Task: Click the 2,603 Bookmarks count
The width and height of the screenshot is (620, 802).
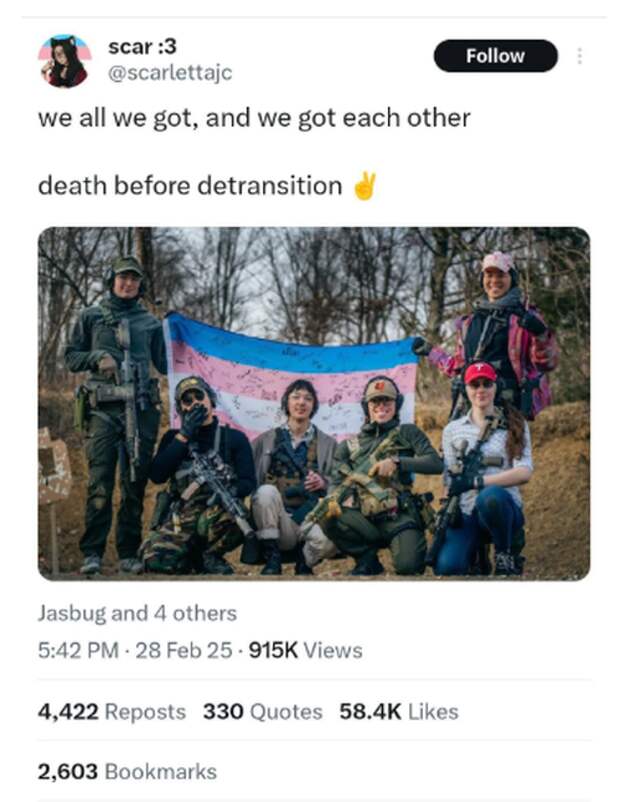Action: 127,771
